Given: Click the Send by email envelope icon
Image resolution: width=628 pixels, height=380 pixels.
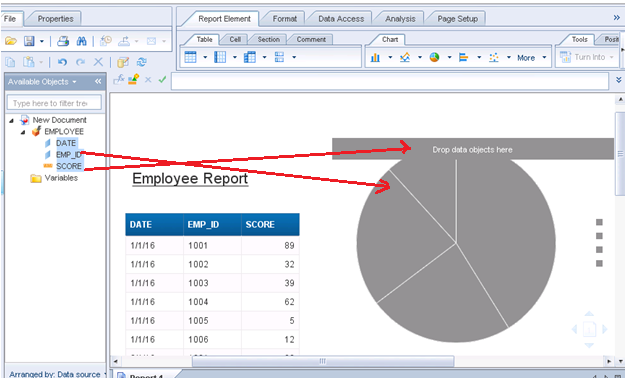Looking at the screenshot, I should coord(151,41).
